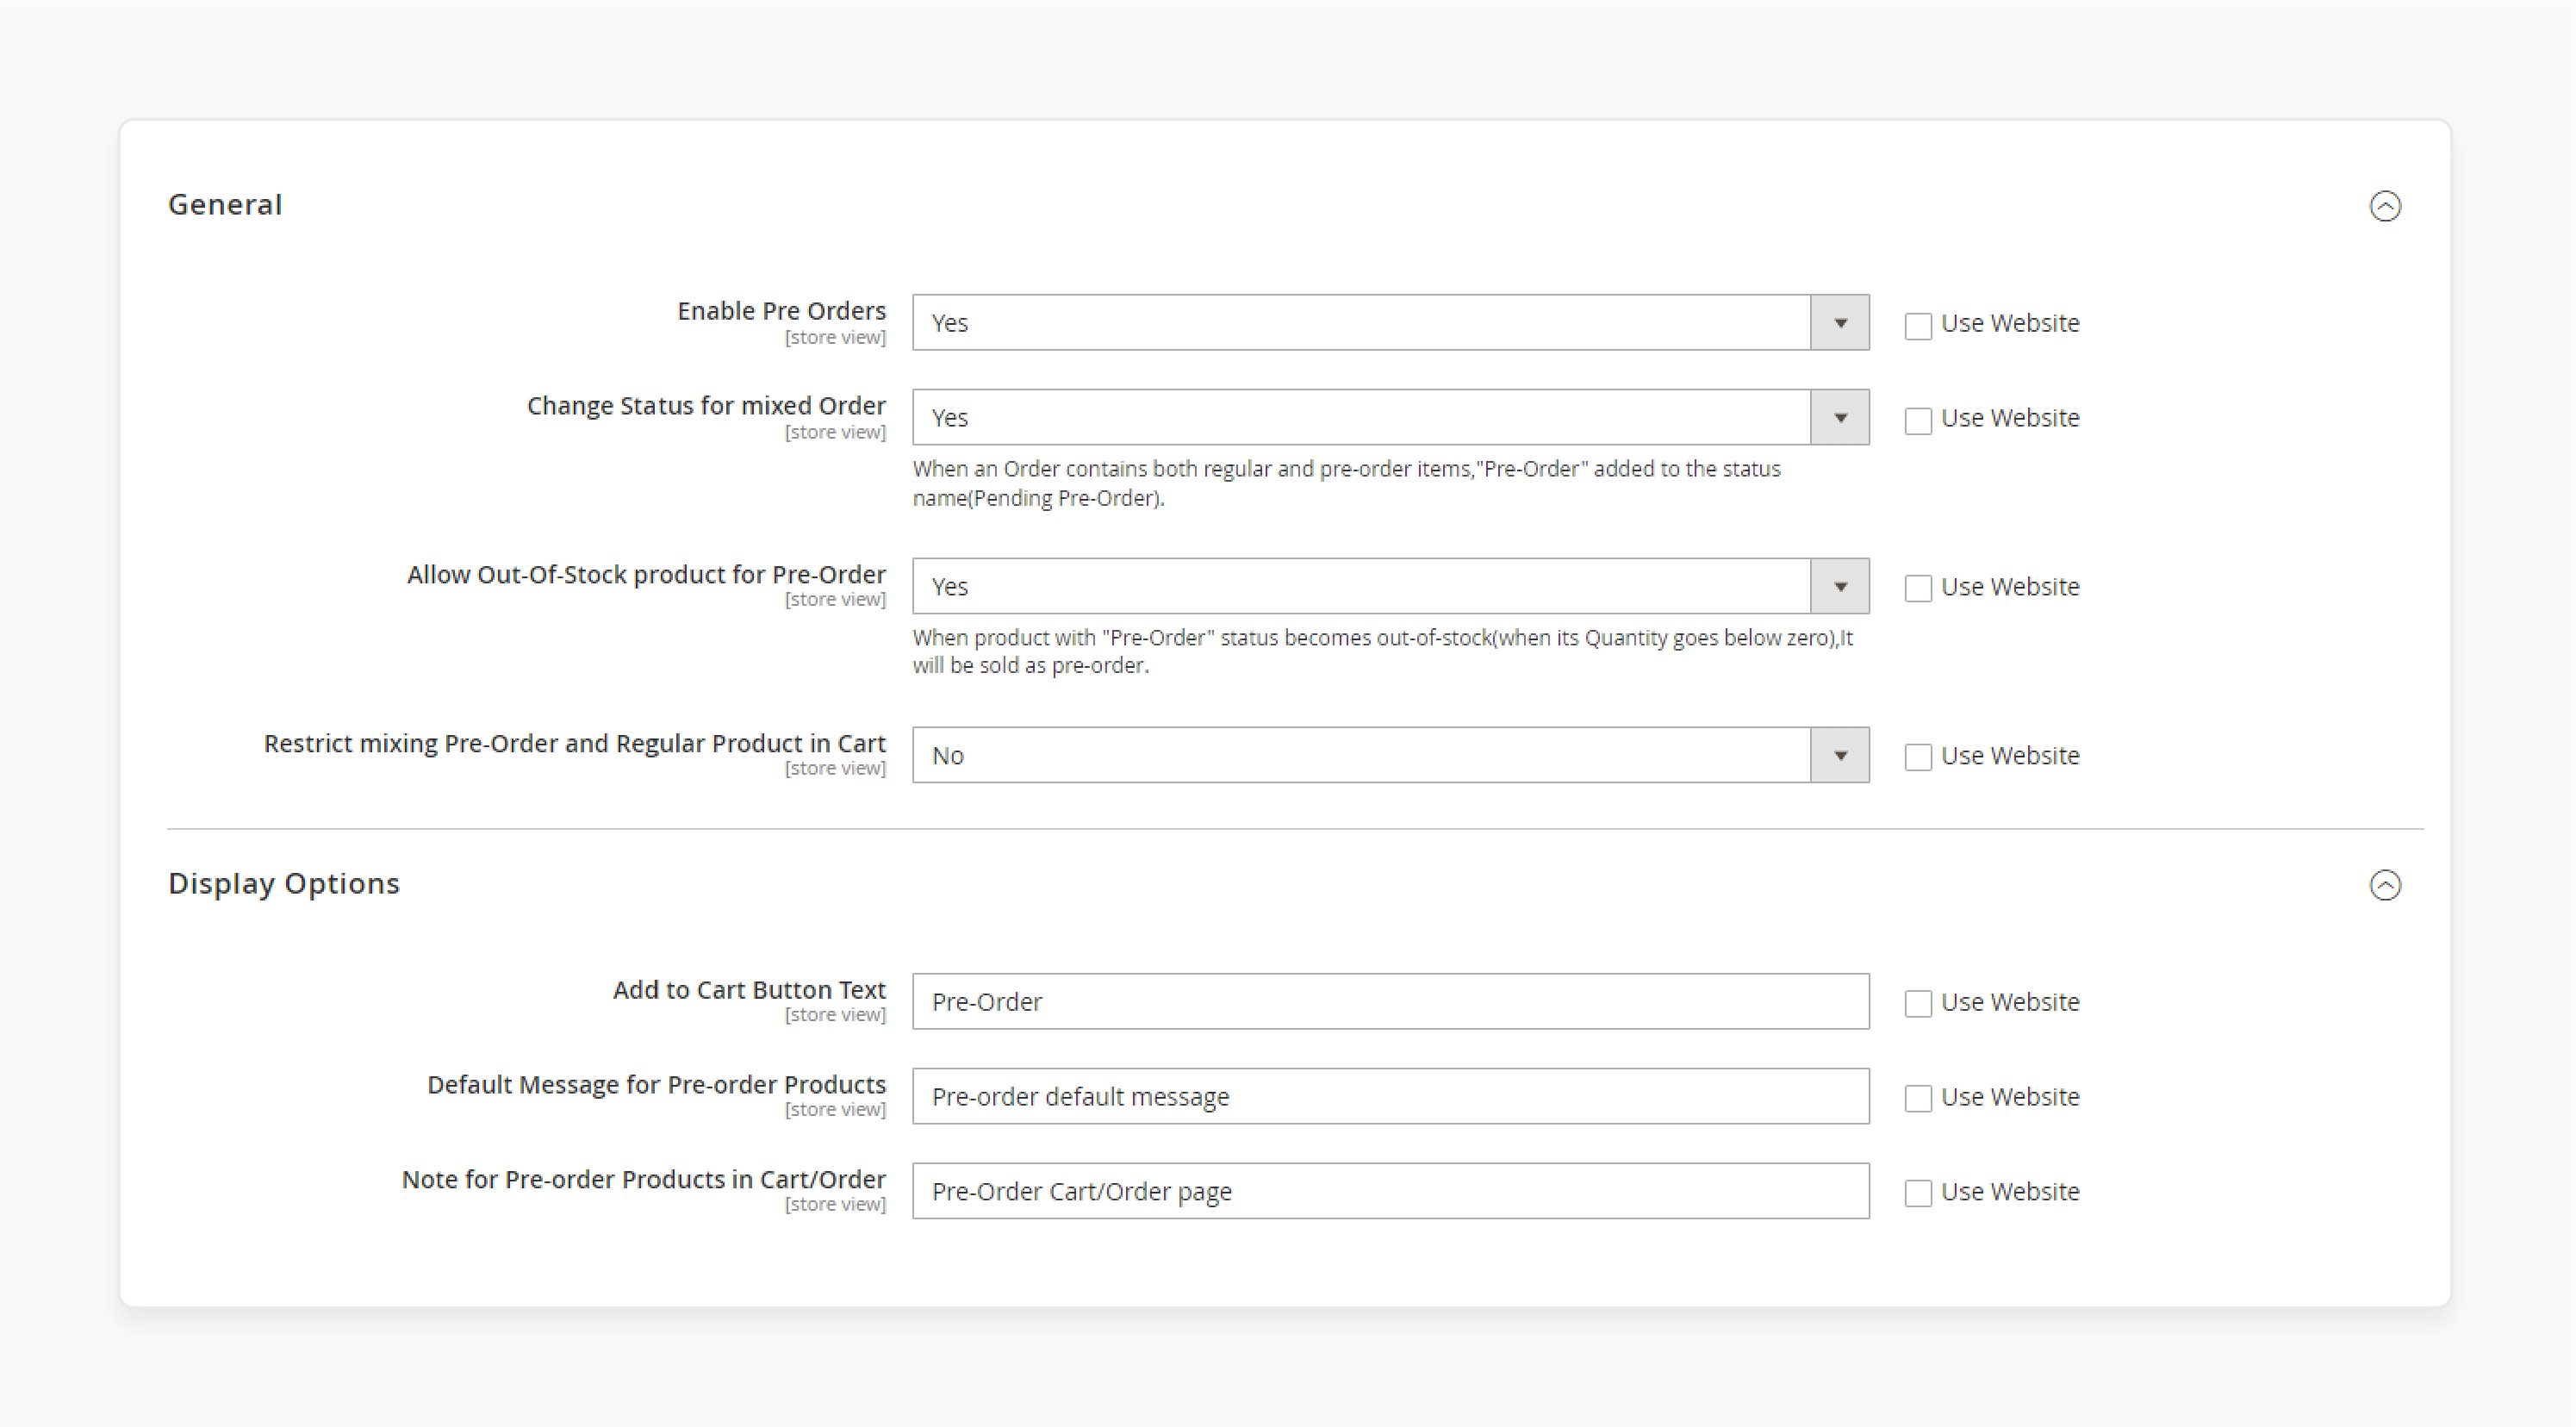This screenshot has height=1427, width=2576.
Task: Click the Enable Pre Orders label
Action: click(781, 311)
